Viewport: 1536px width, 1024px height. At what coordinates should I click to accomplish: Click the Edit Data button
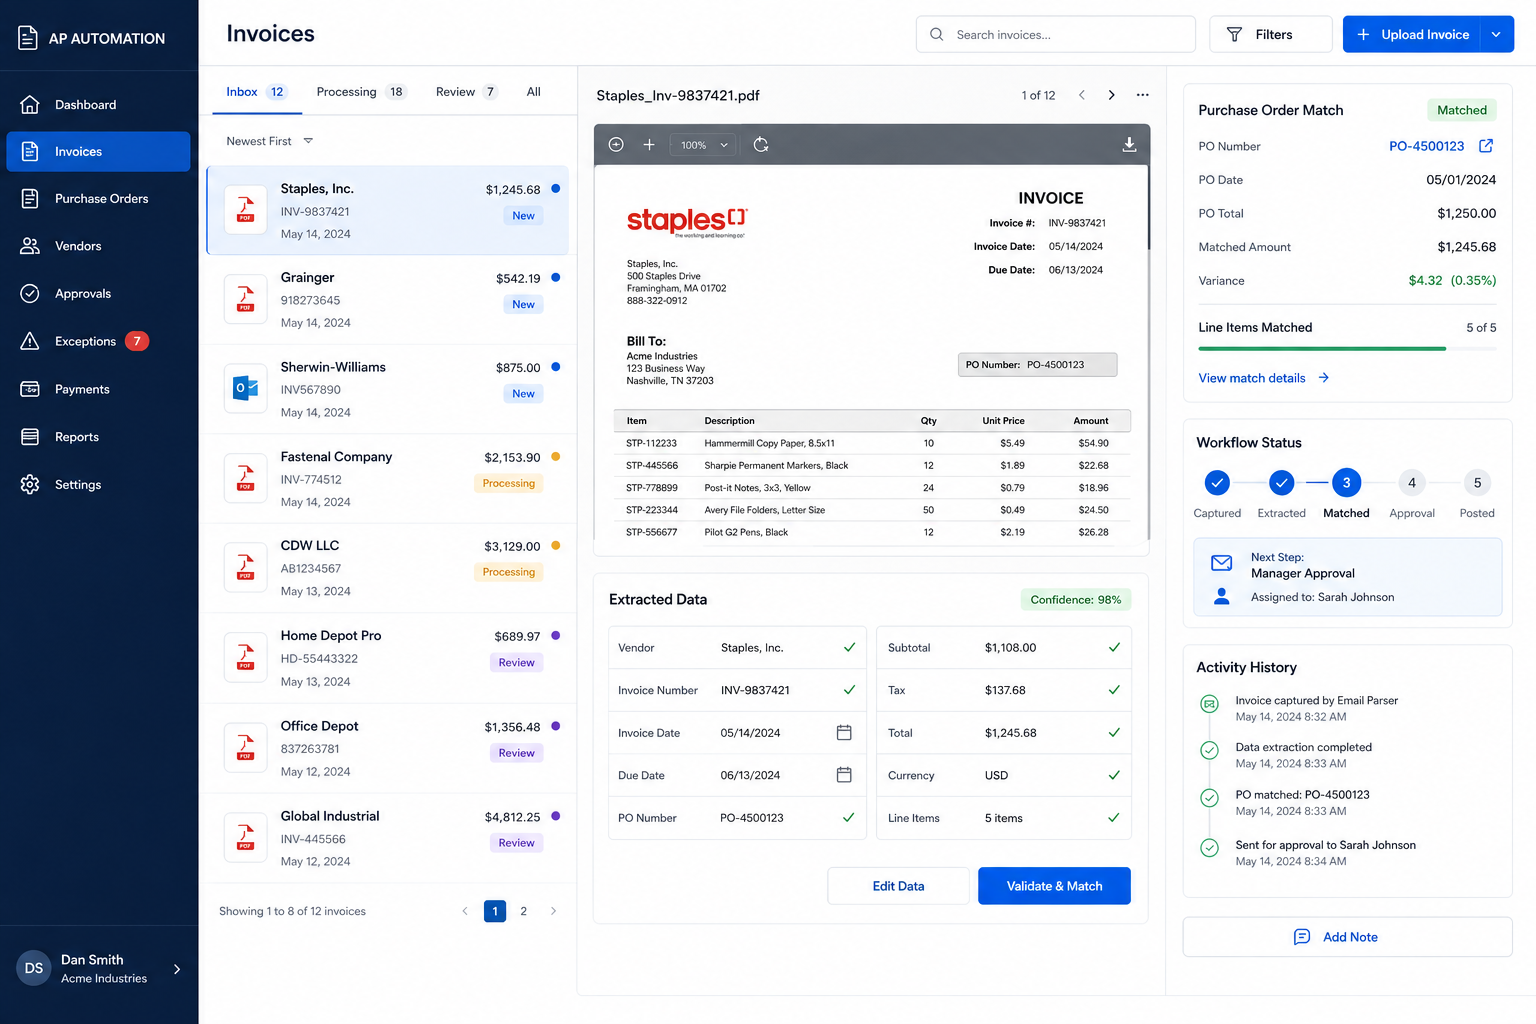898,886
